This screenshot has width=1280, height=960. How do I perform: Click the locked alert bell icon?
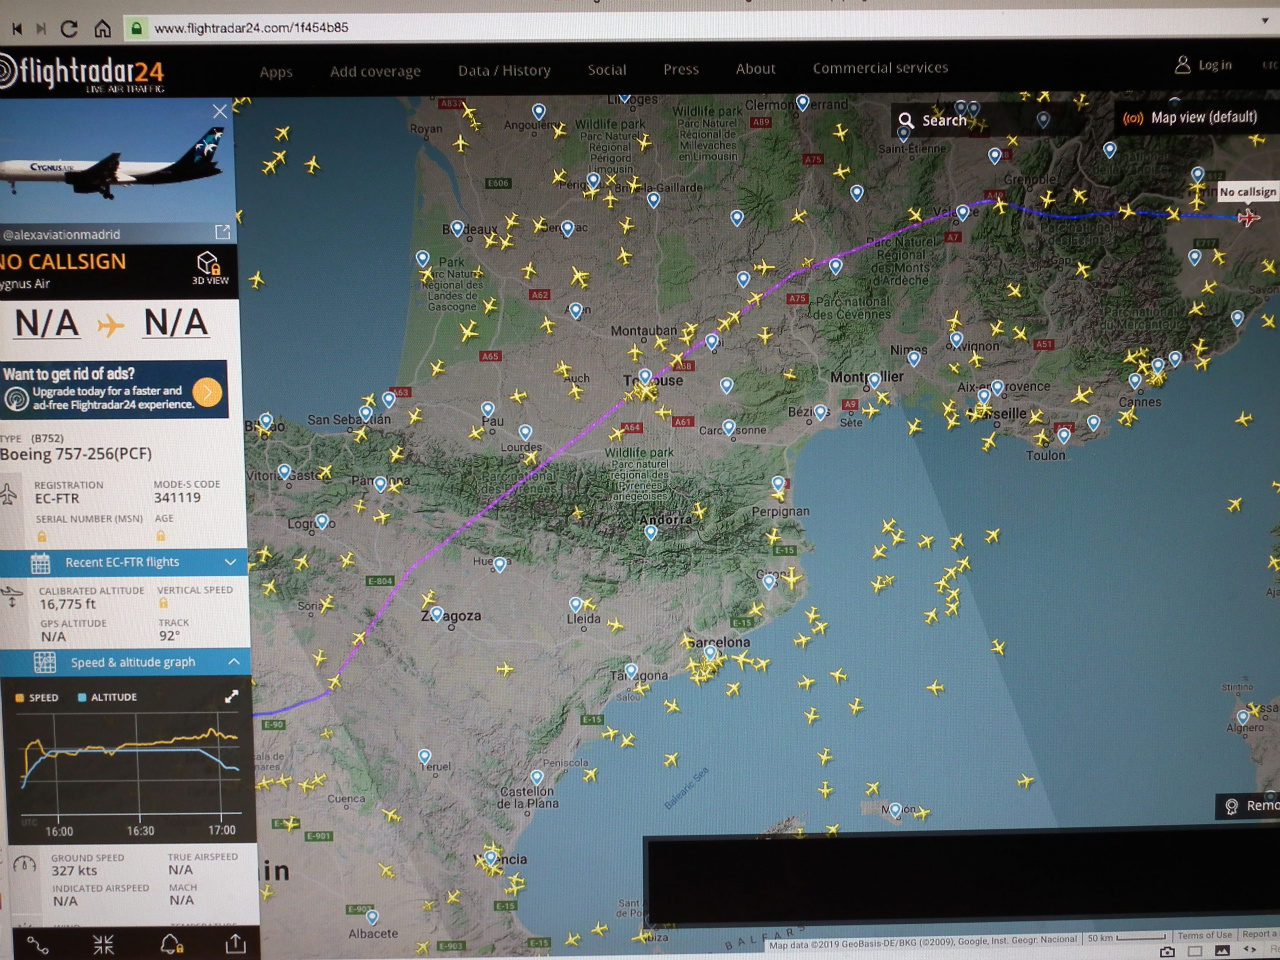pos(171,943)
